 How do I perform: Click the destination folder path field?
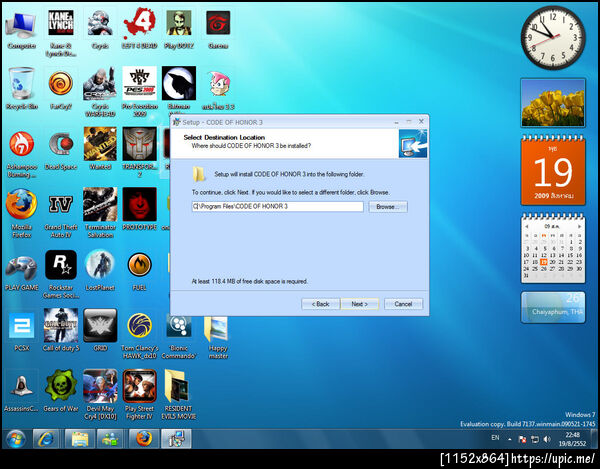(x=277, y=207)
